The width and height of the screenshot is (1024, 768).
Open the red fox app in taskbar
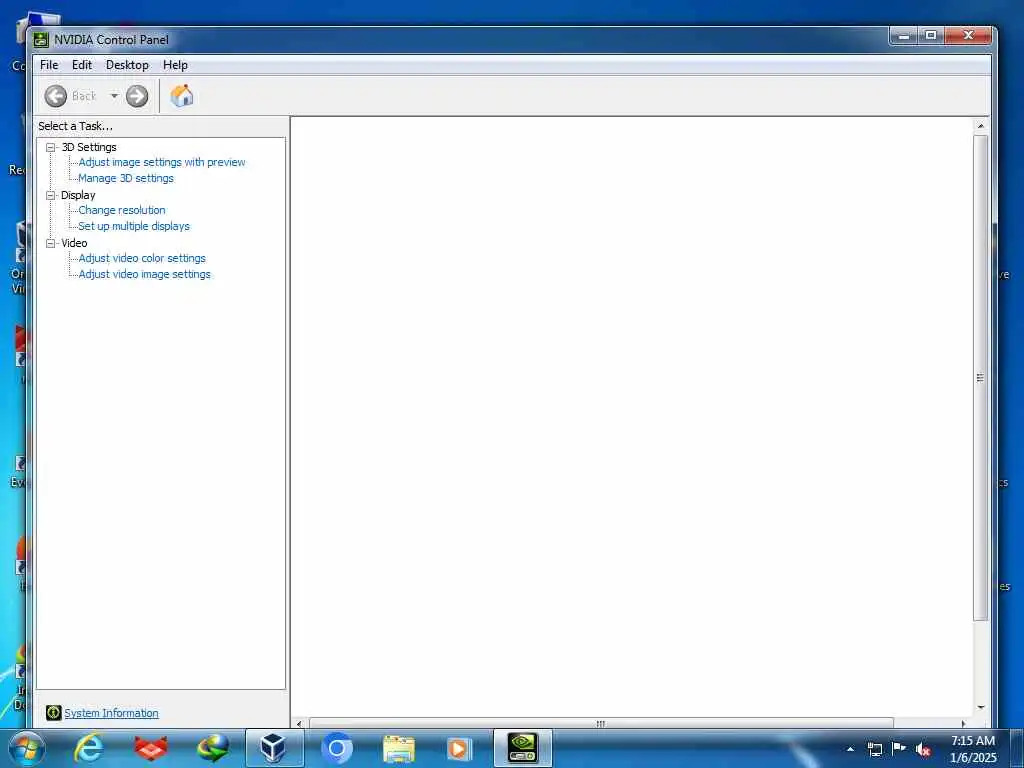tap(151, 748)
